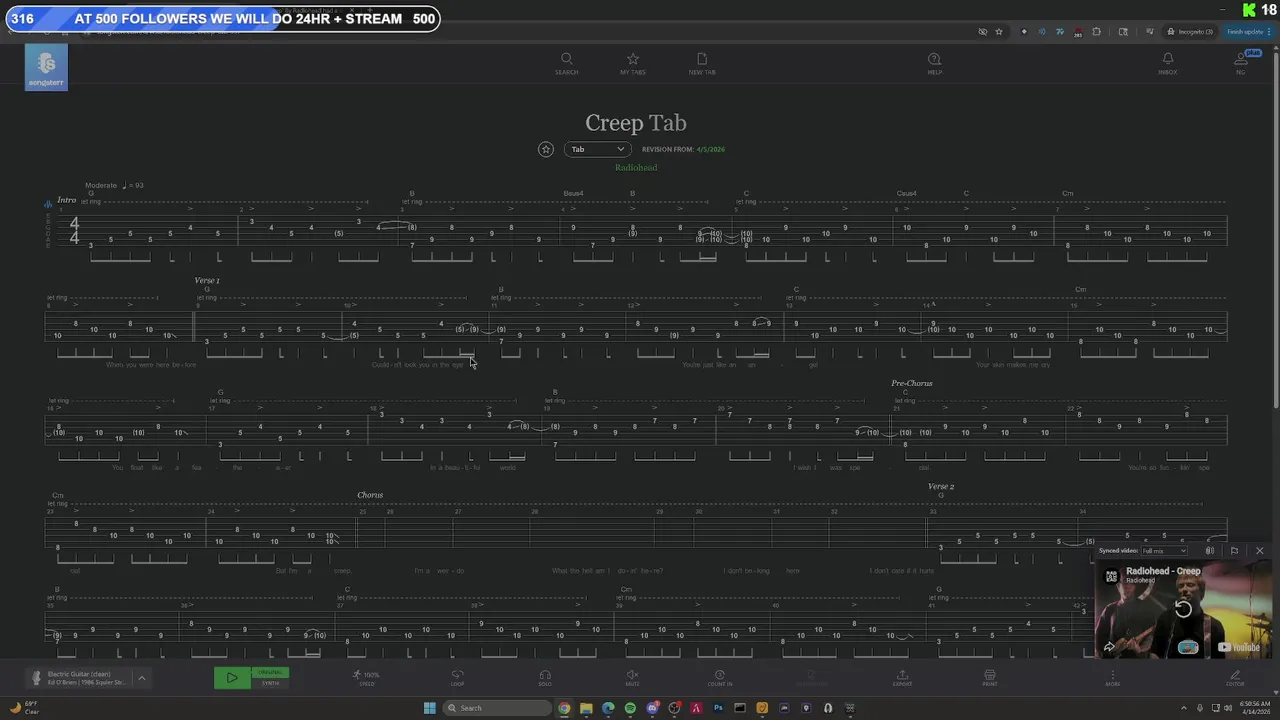Print the tab with Print icon
Screen dimensions: 1280x720
(x=989, y=678)
